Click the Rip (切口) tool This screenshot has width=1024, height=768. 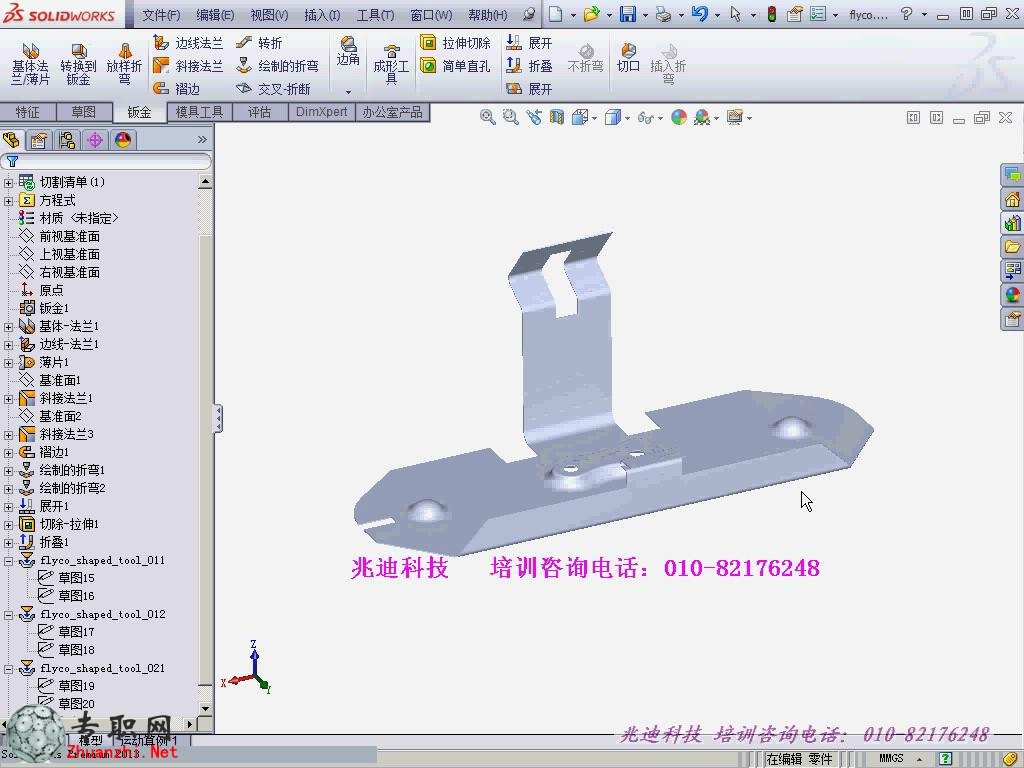click(x=628, y=57)
